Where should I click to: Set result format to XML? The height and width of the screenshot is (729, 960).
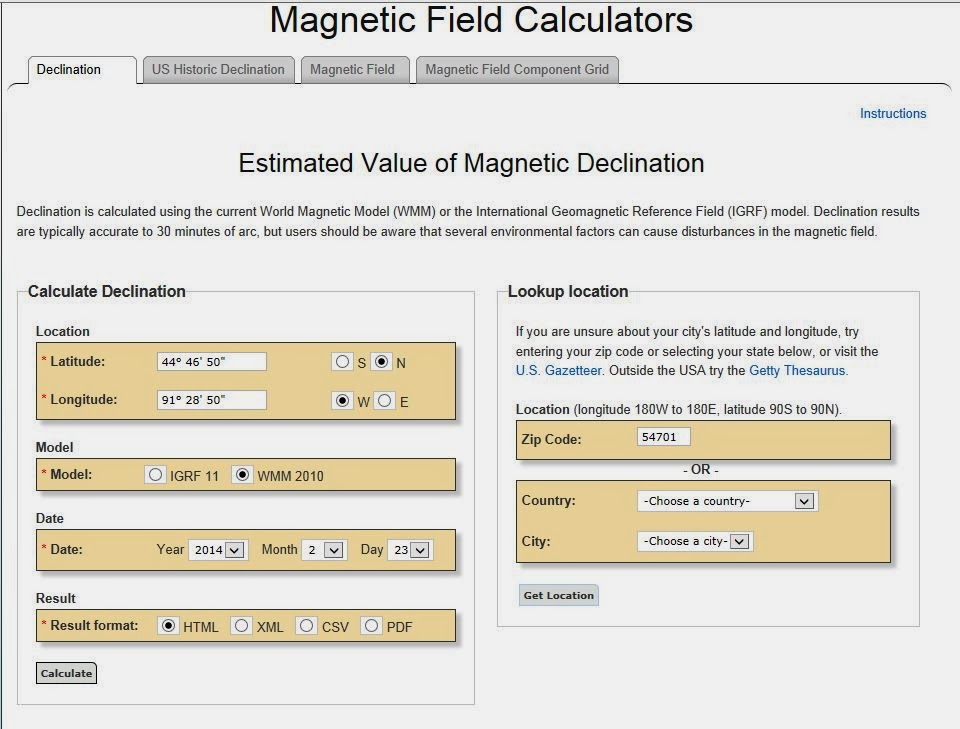point(241,626)
